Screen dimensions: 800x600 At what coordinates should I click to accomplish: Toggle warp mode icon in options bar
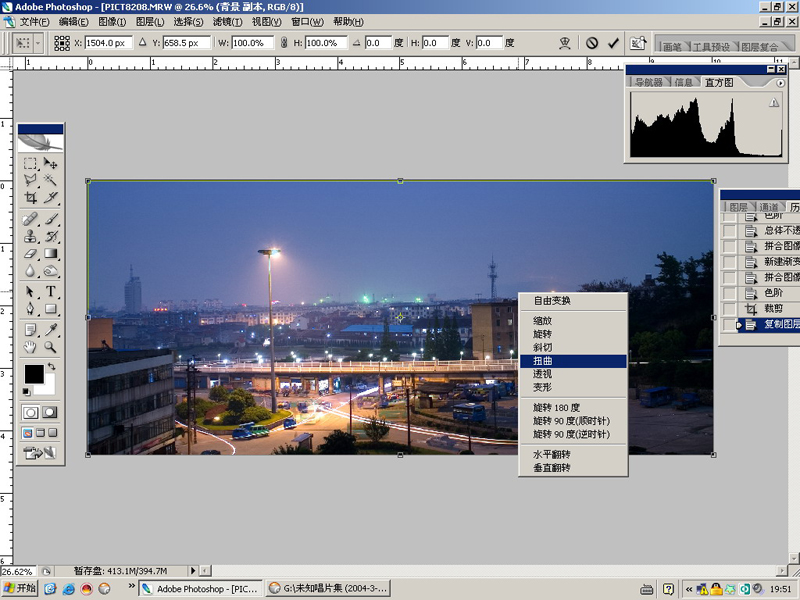[564, 43]
